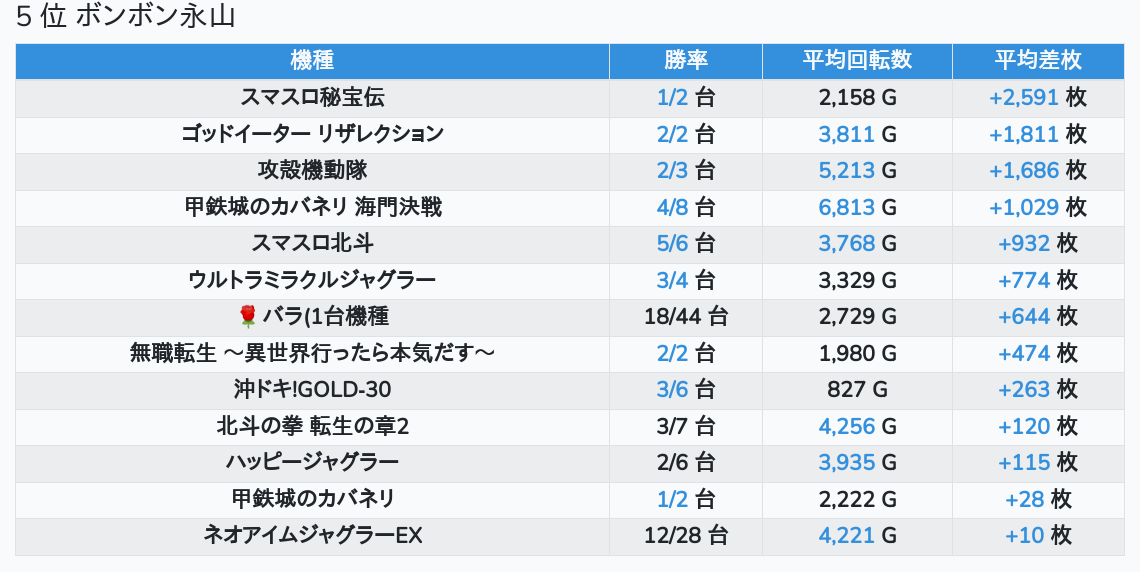This screenshot has width=1140, height=572.
Task: Select the 2/3 link in 攻殻機動隊 row
Action: point(672,171)
